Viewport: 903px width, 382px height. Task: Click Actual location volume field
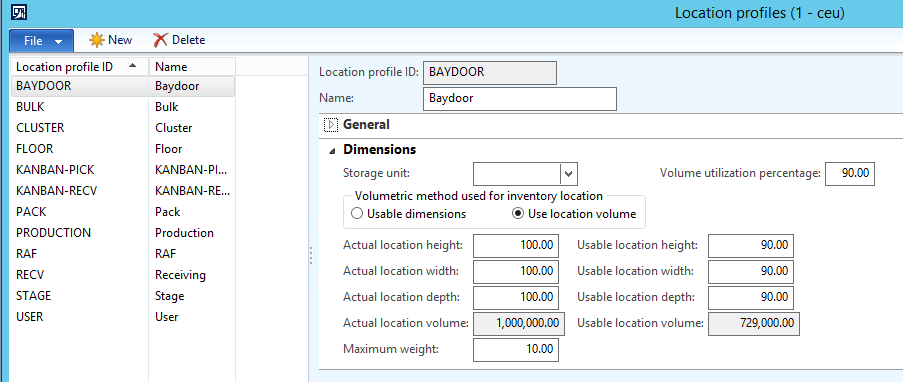tap(518, 323)
